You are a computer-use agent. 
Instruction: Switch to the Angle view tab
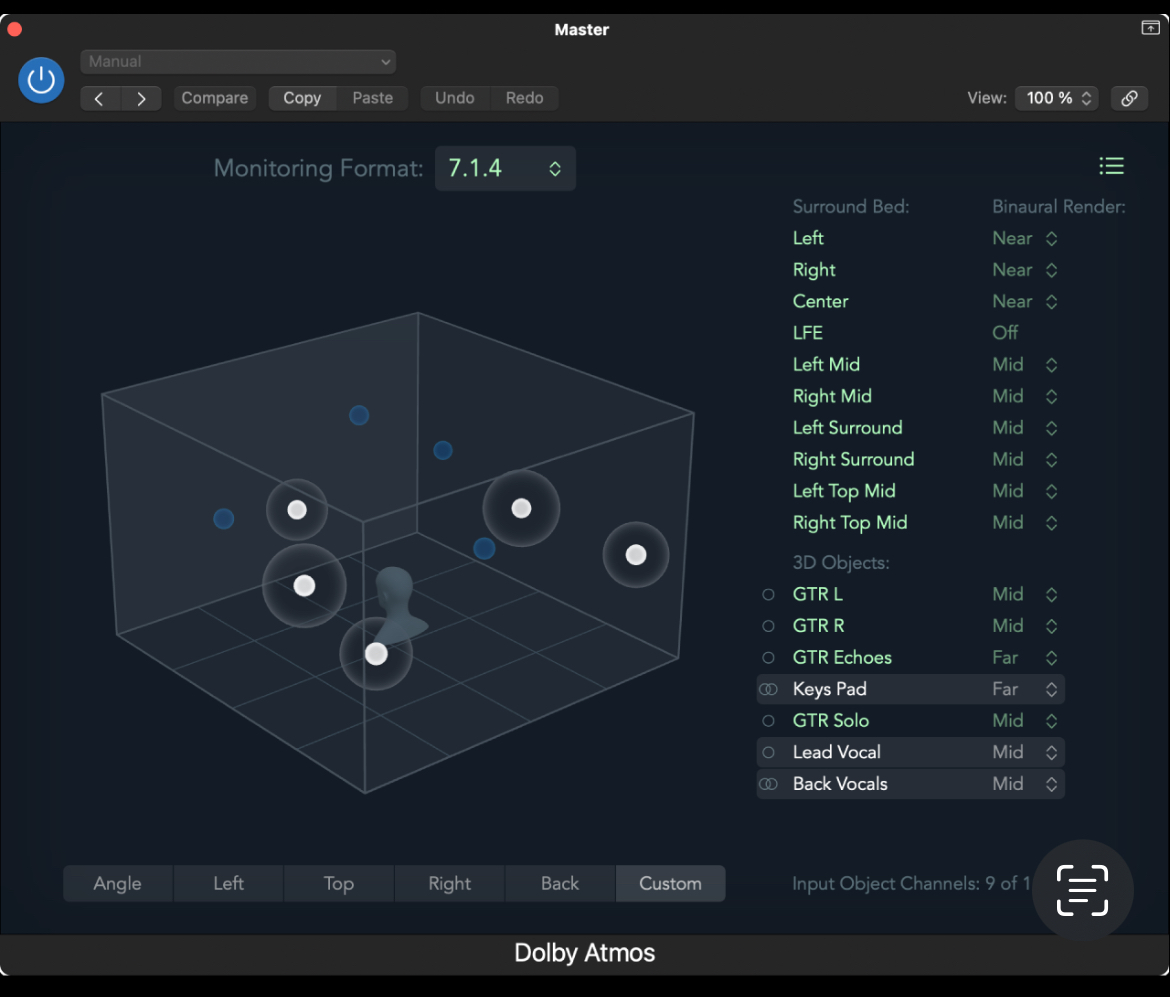coord(118,884)
